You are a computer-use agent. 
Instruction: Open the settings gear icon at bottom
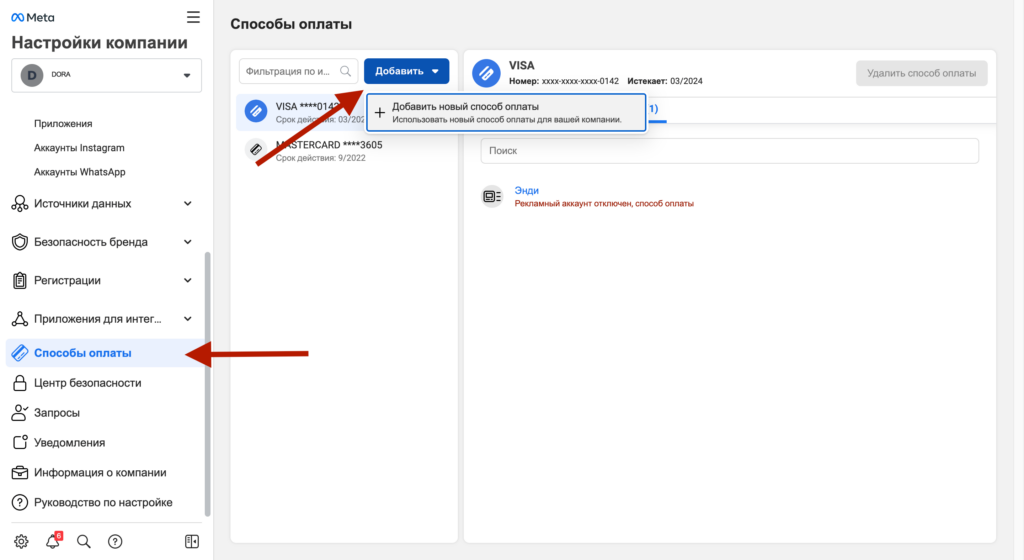21,541
